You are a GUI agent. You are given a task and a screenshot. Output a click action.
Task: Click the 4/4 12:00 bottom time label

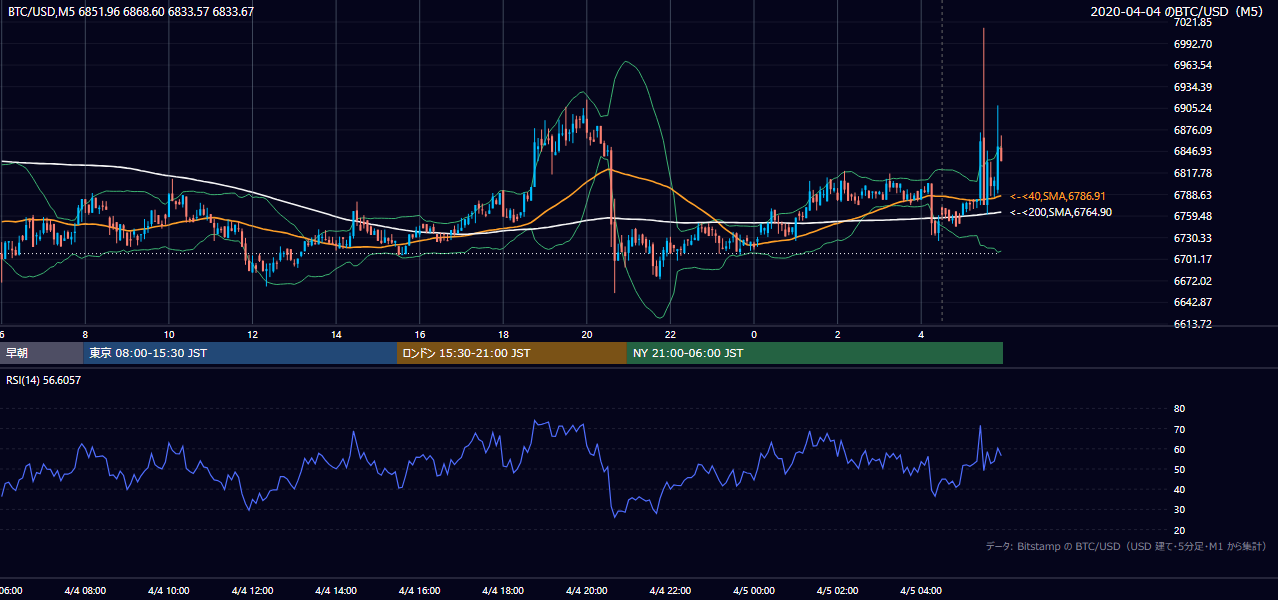click(252, 591)
